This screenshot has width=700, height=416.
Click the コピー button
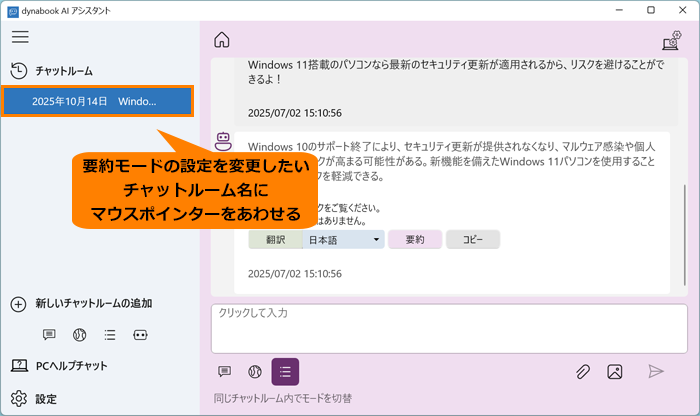pyautogui.click(x=473, y=240)
